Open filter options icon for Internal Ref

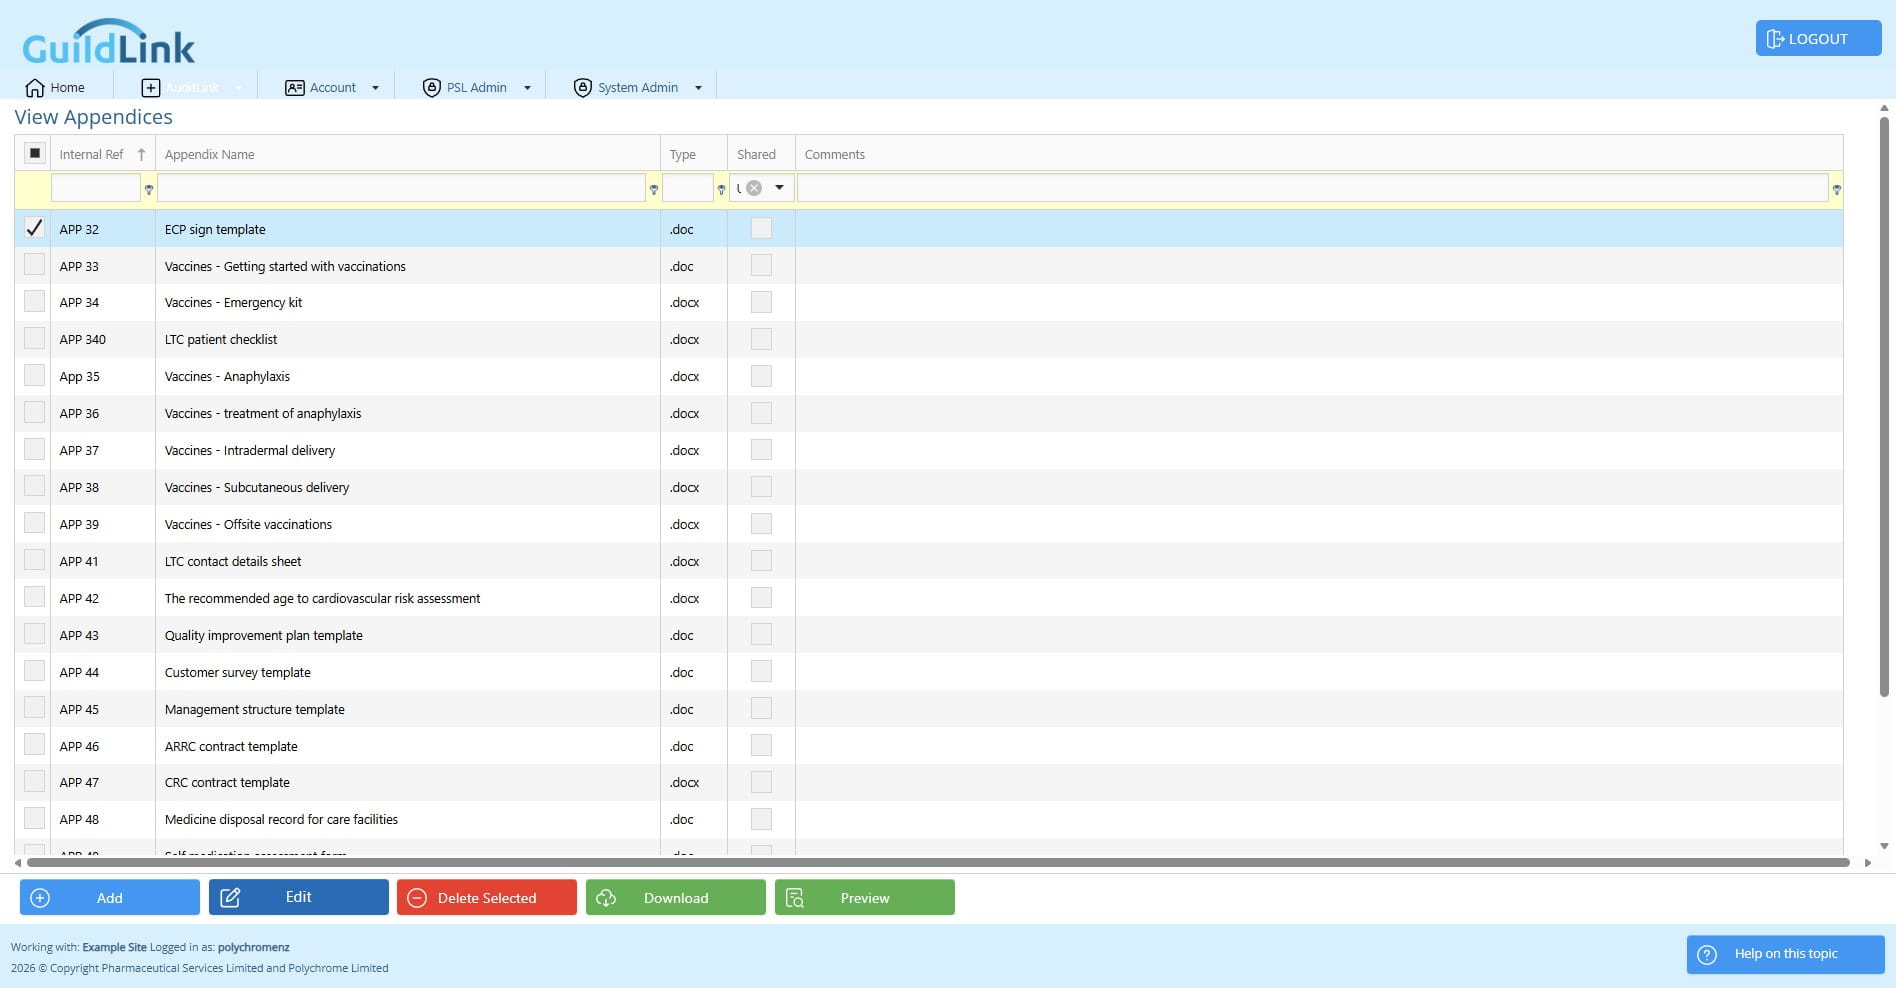149,189
